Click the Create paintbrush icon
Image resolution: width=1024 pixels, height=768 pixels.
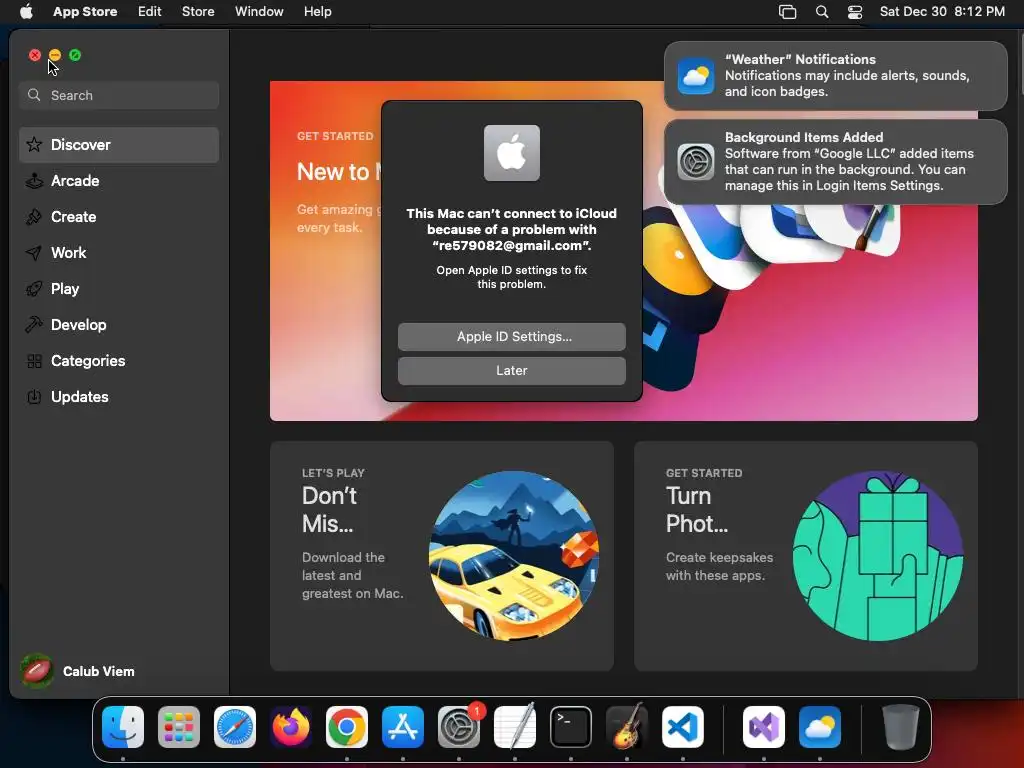coord(34,217)
